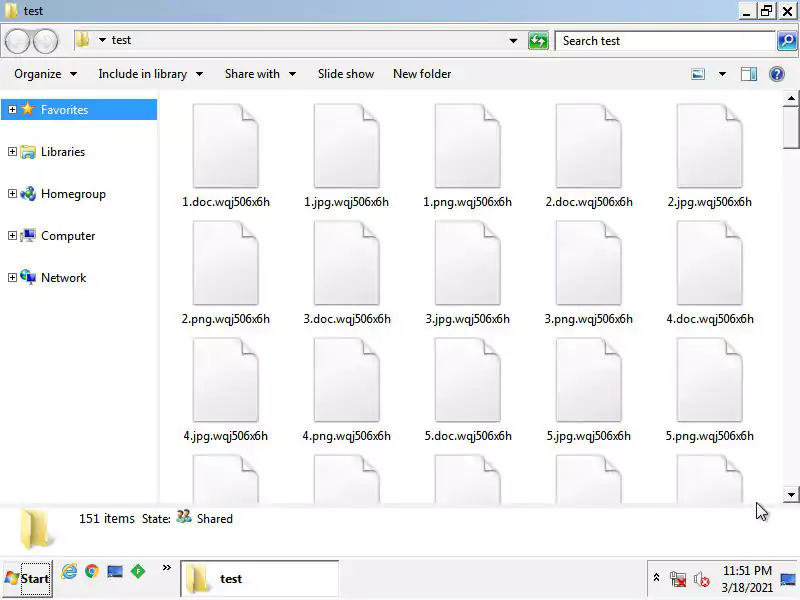Screen dimensions: 800x600
Task: Show hidden system tray icons
Action: click(657, 578)
